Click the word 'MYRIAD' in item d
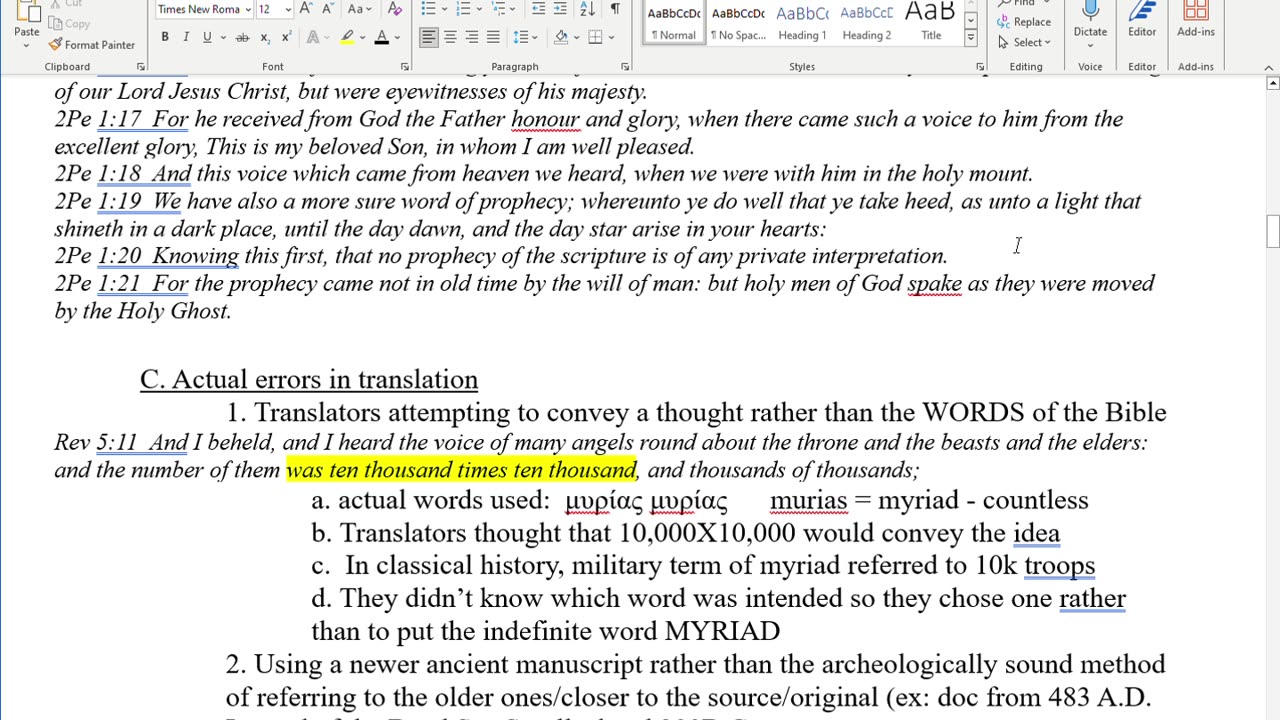The width and height of the screenshot is (1280, 720). [x=722, y=631]
